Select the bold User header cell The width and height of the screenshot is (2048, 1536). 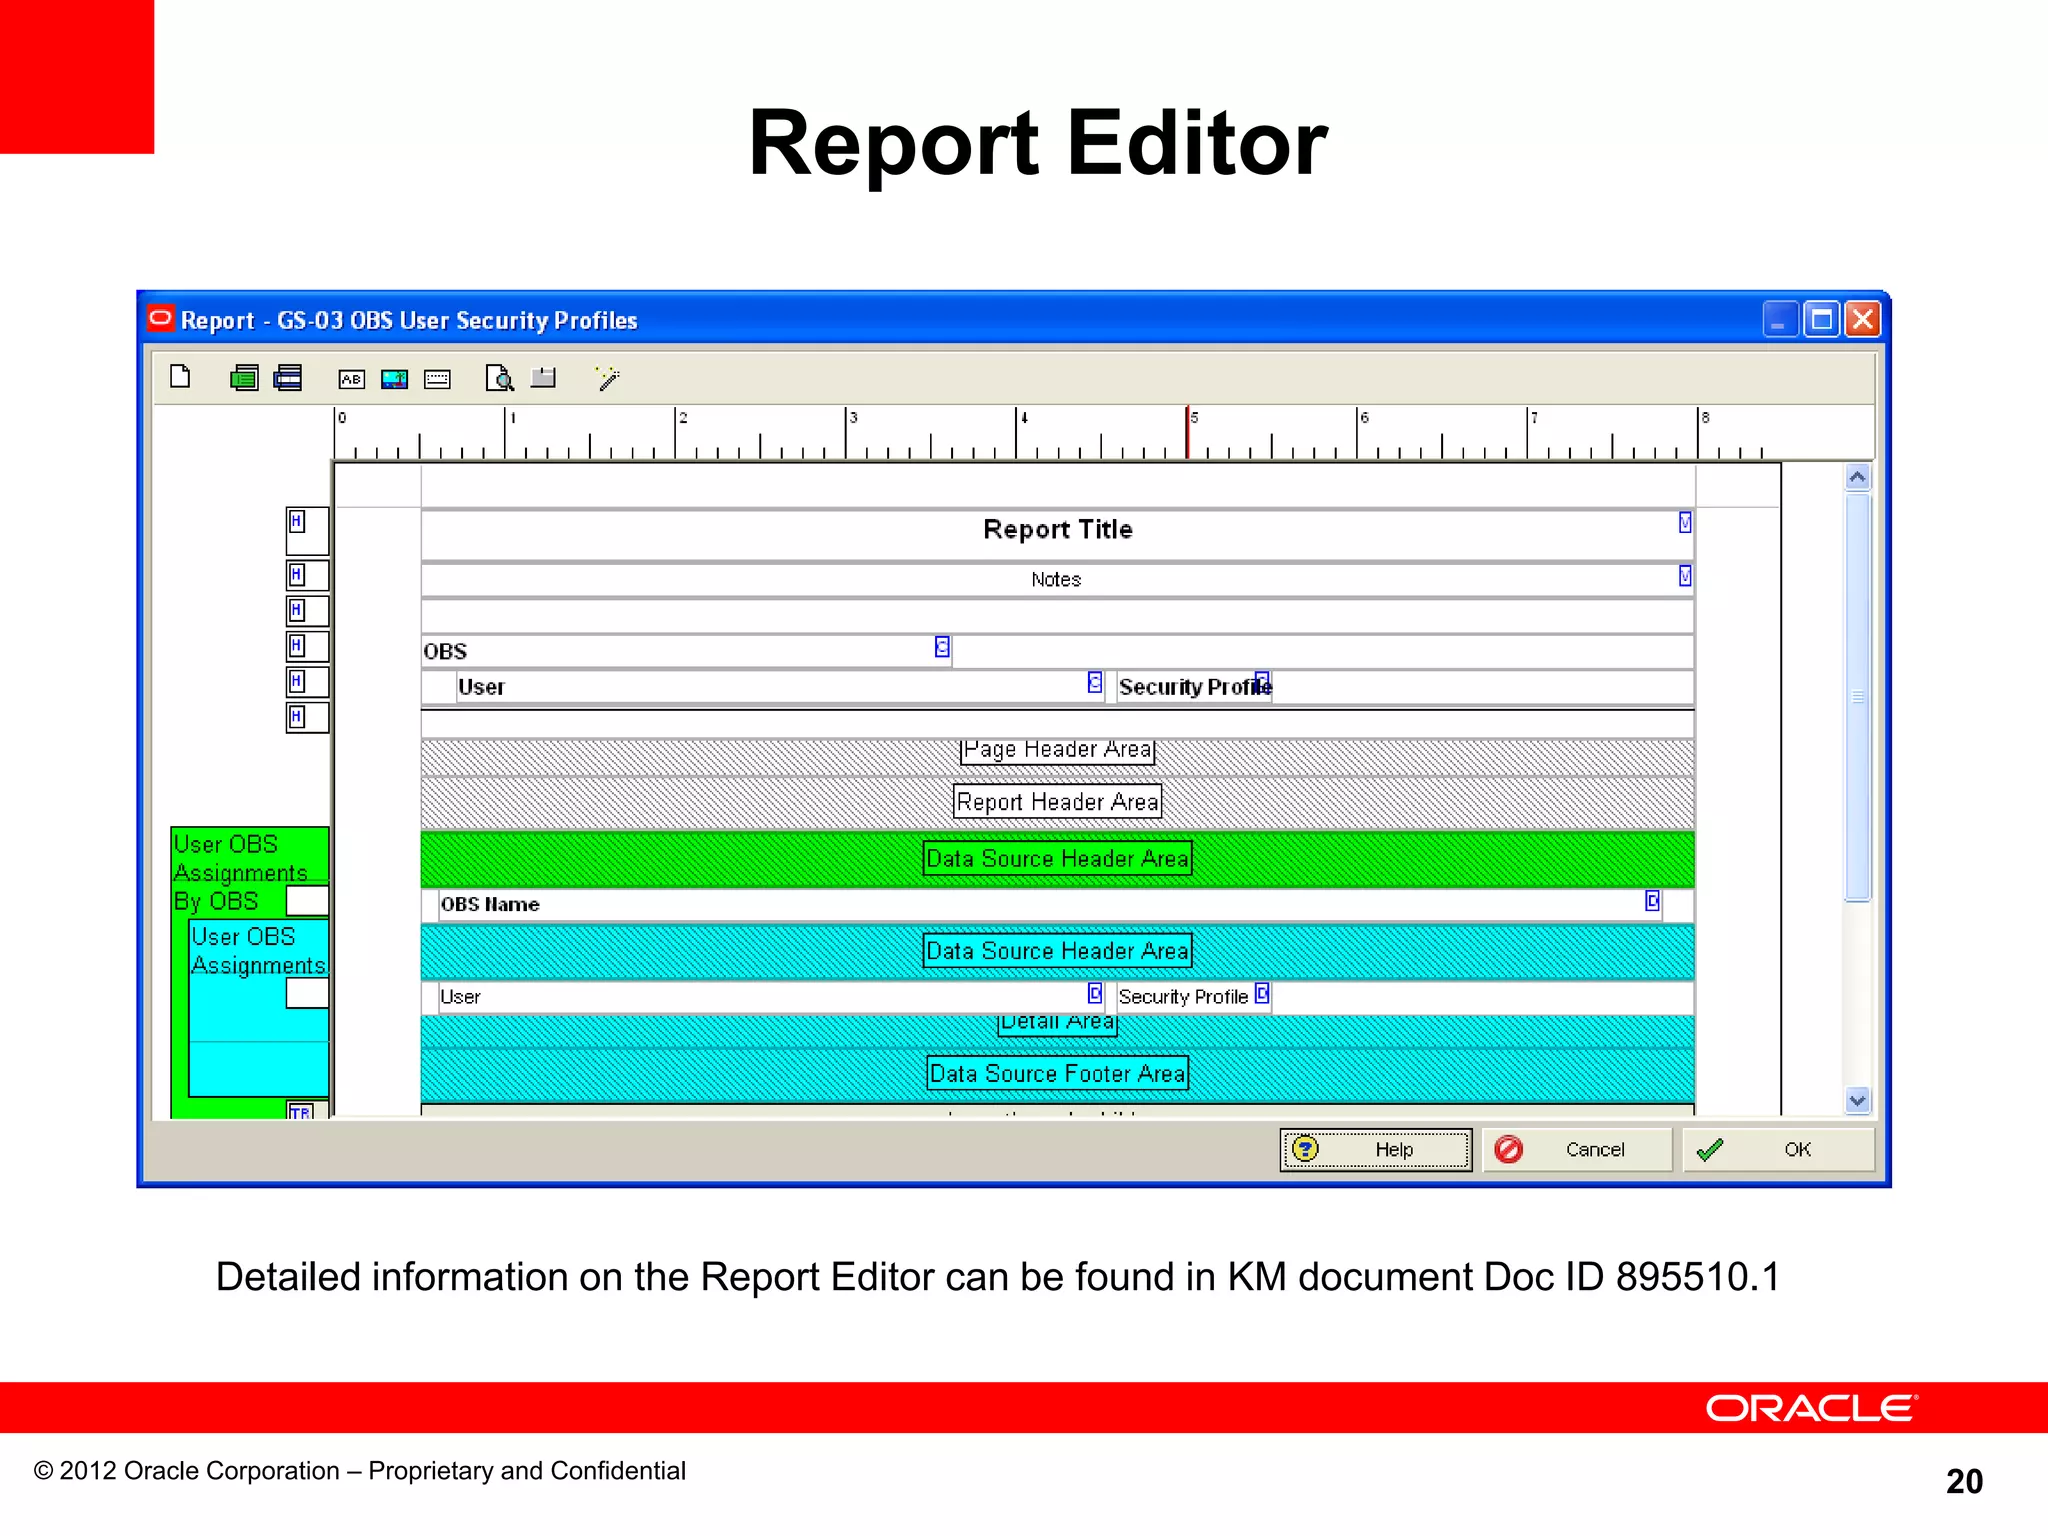[x=780, y=687]
